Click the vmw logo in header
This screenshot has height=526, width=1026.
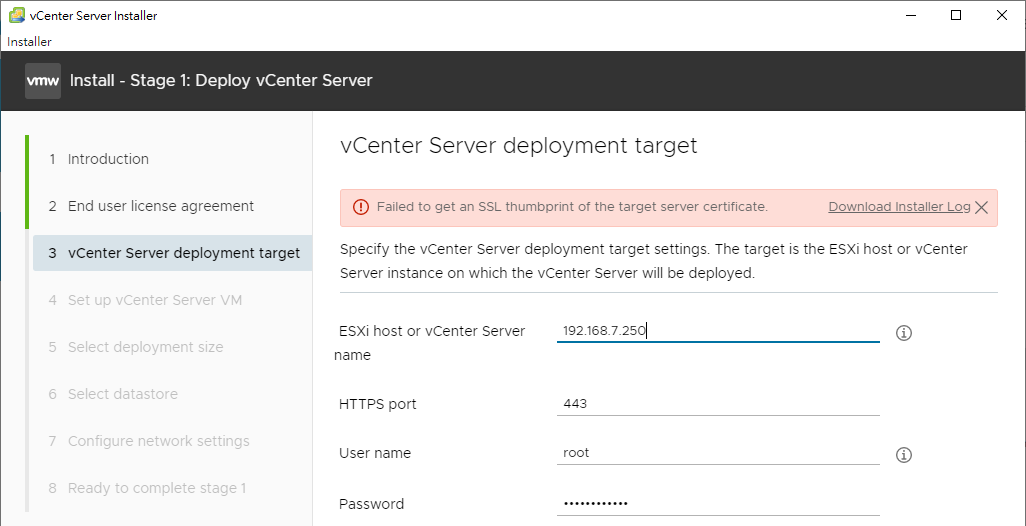(x=43, y=81)
